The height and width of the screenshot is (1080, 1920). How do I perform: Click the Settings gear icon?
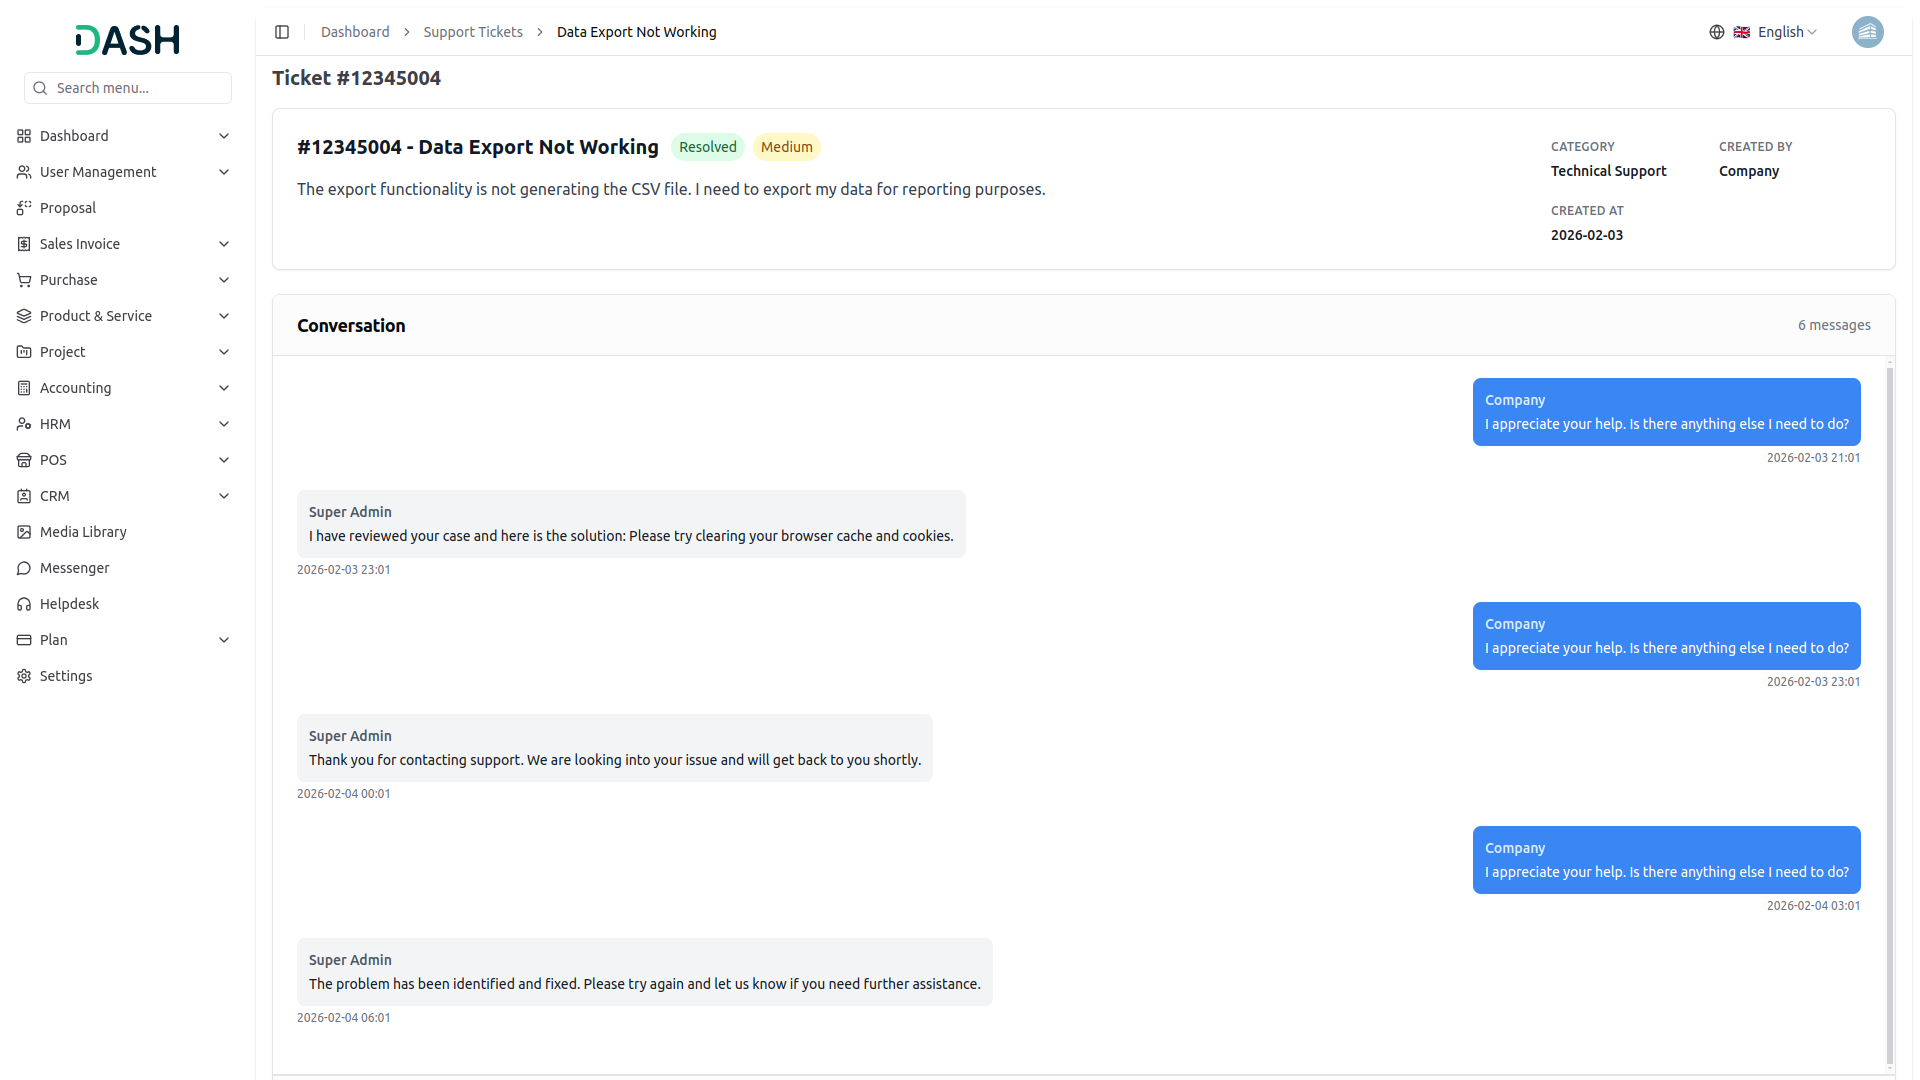[x=24, y=676]
